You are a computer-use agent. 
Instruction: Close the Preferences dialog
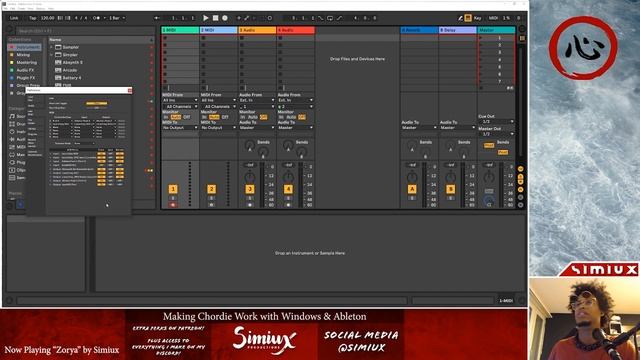click(x=130, y=90)
